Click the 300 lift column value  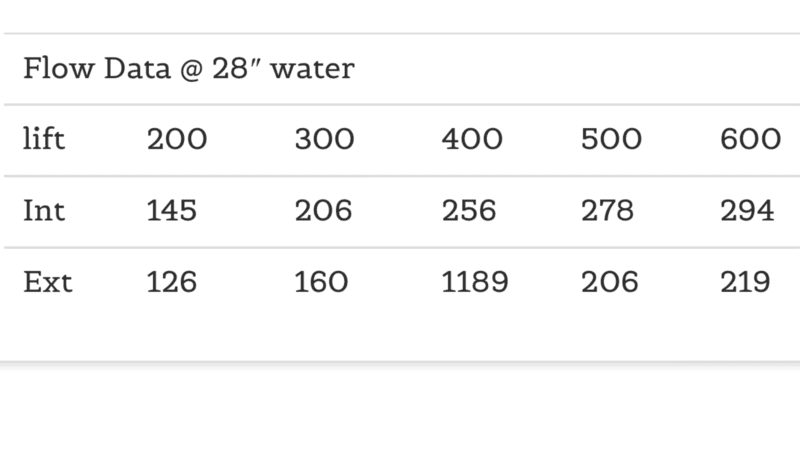[324, 139]
